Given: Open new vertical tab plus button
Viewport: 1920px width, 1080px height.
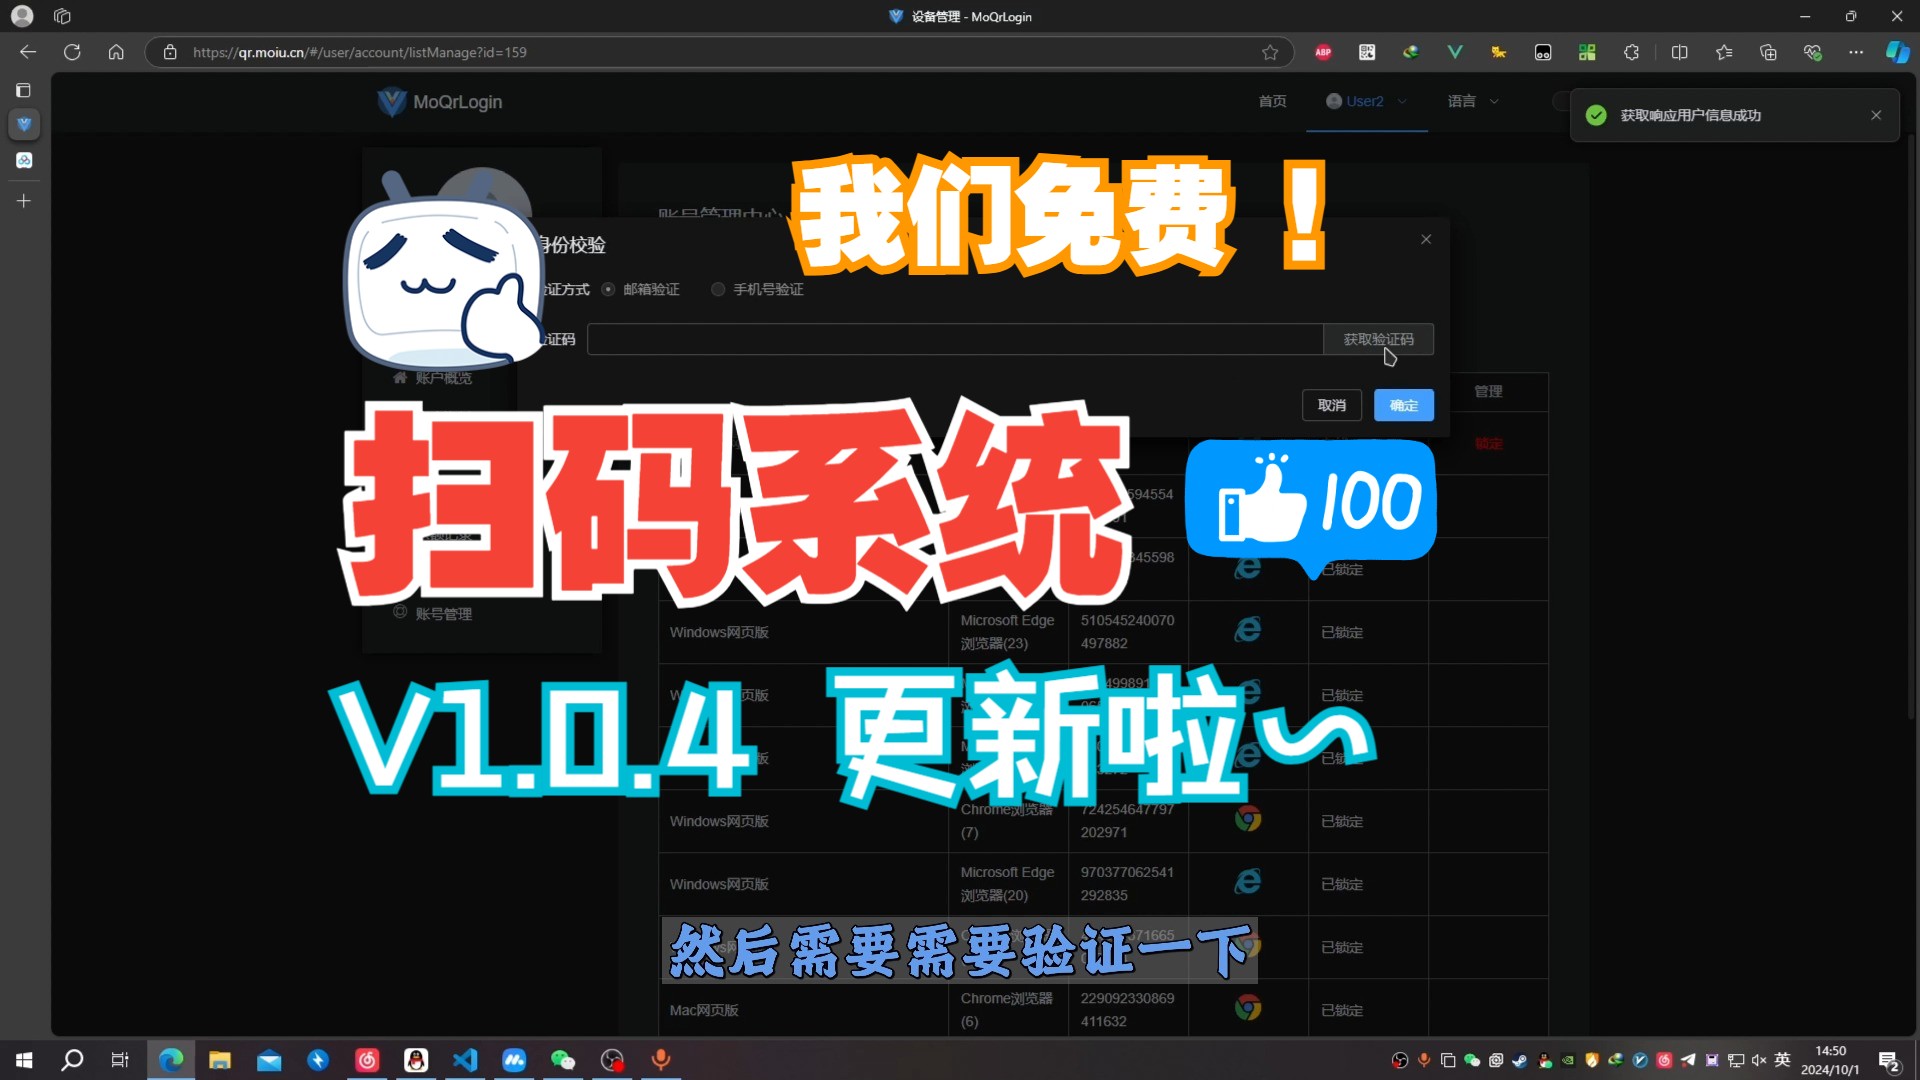Looking at the screenshot, I should click(24, 201).
